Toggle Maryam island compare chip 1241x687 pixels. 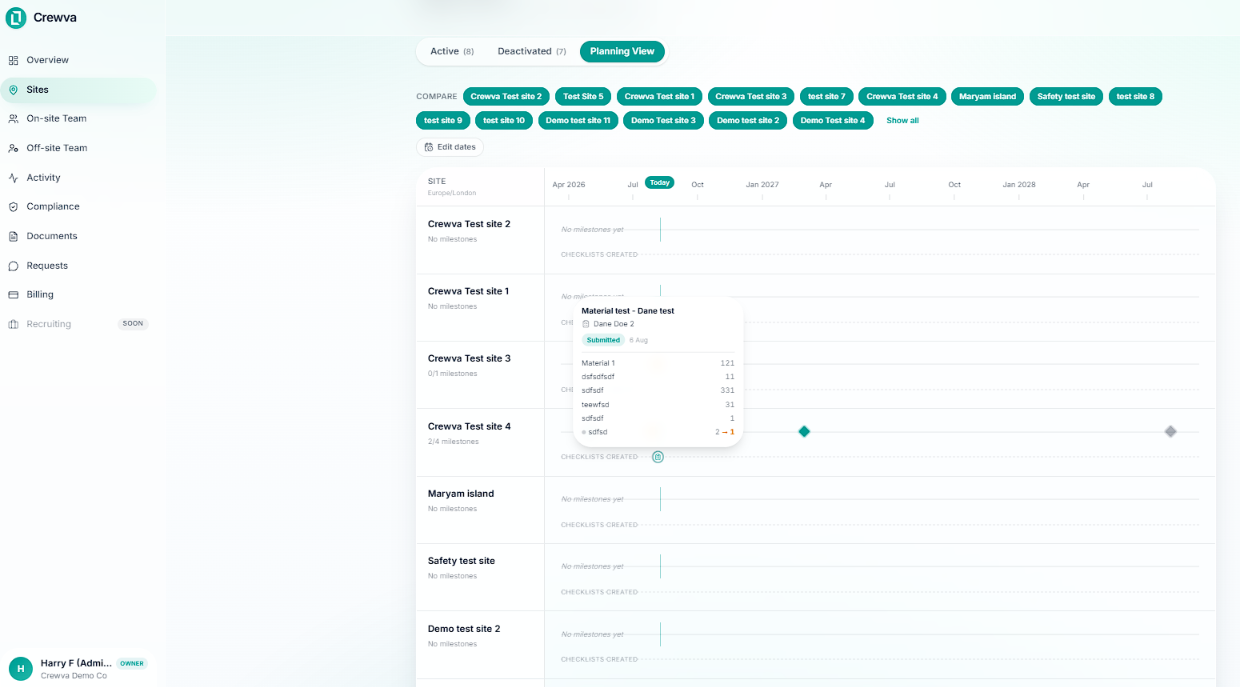click(x=987, y=96)
